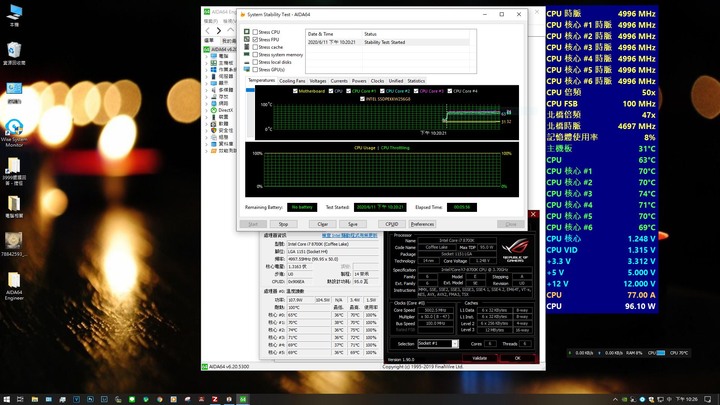720x405 pixels.
Task: Switch to the Statistics tab
Action: [416, 81]
